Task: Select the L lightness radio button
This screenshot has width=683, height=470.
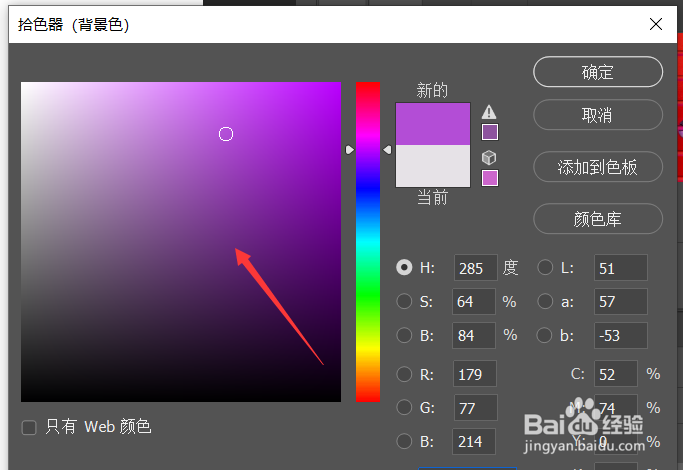Action: tap(545, 267)
